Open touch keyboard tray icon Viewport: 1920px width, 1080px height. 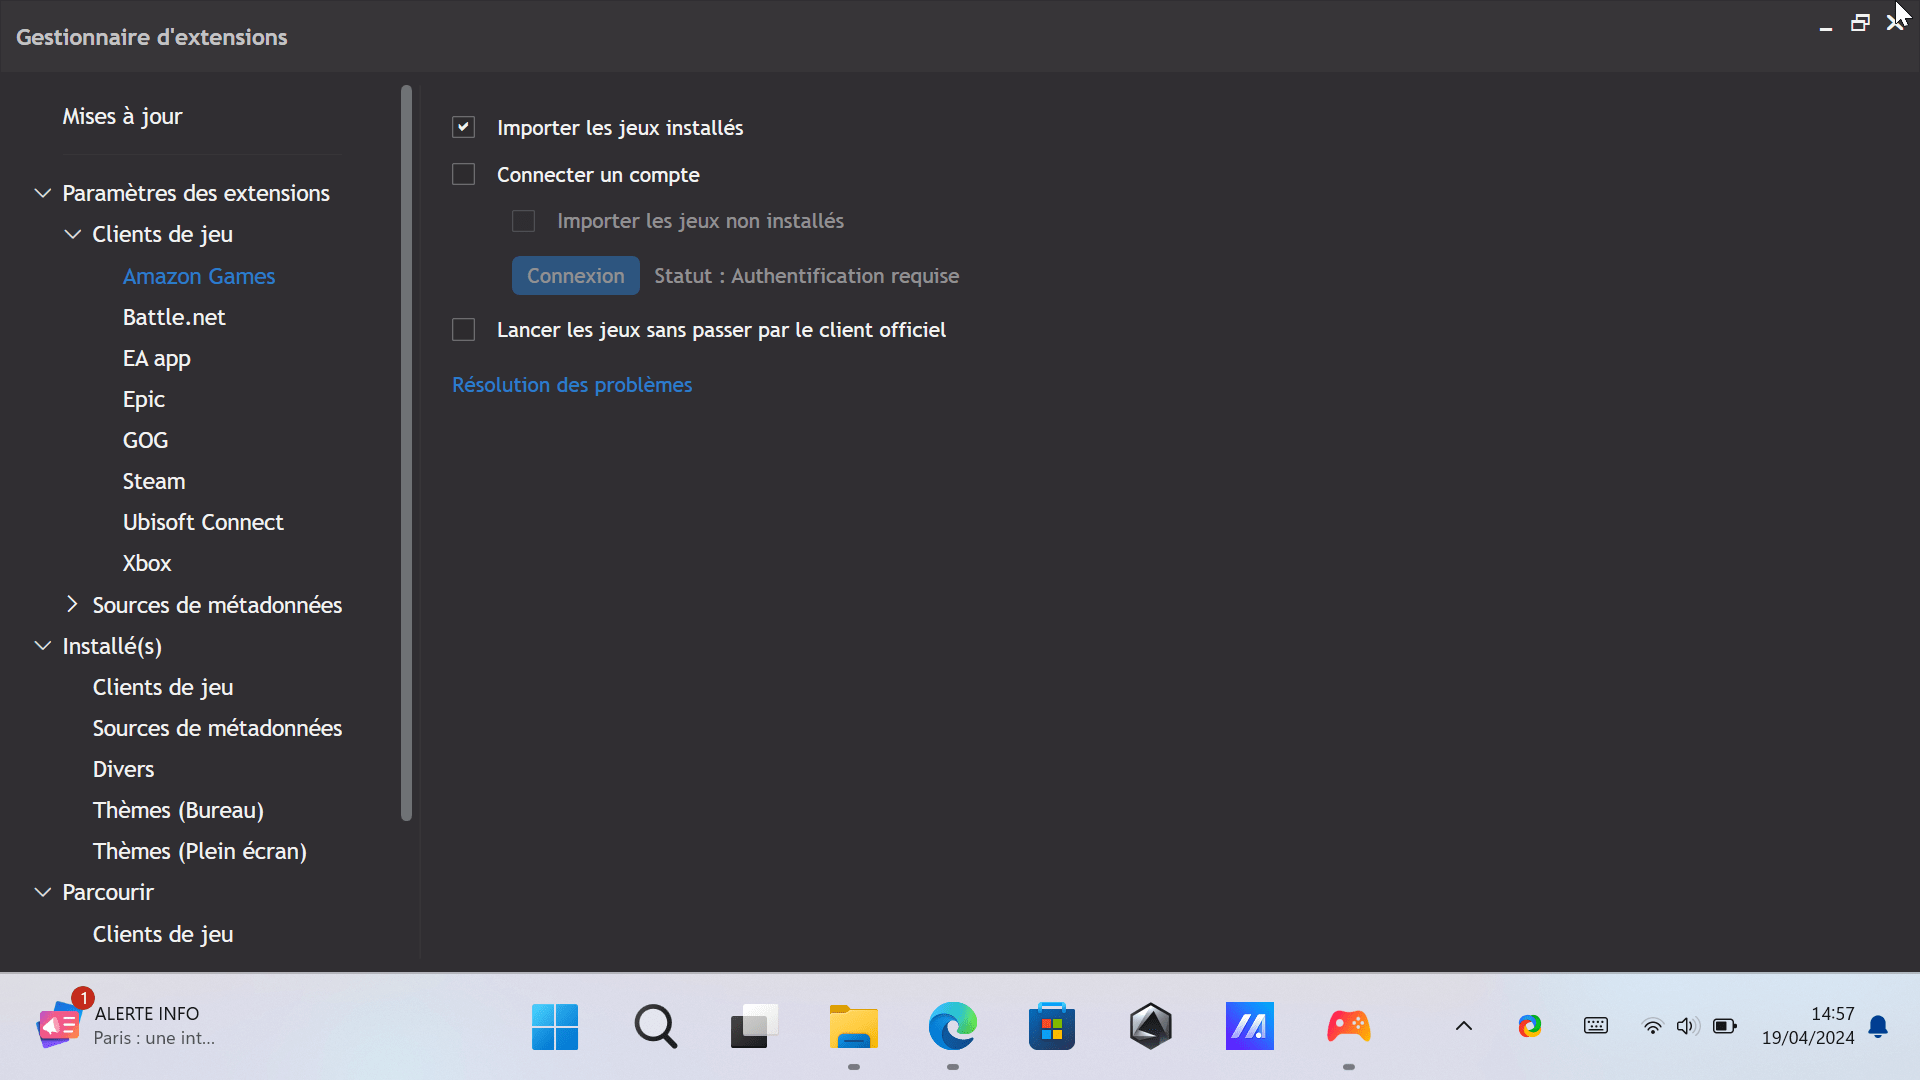[x=1596, y=1026]
